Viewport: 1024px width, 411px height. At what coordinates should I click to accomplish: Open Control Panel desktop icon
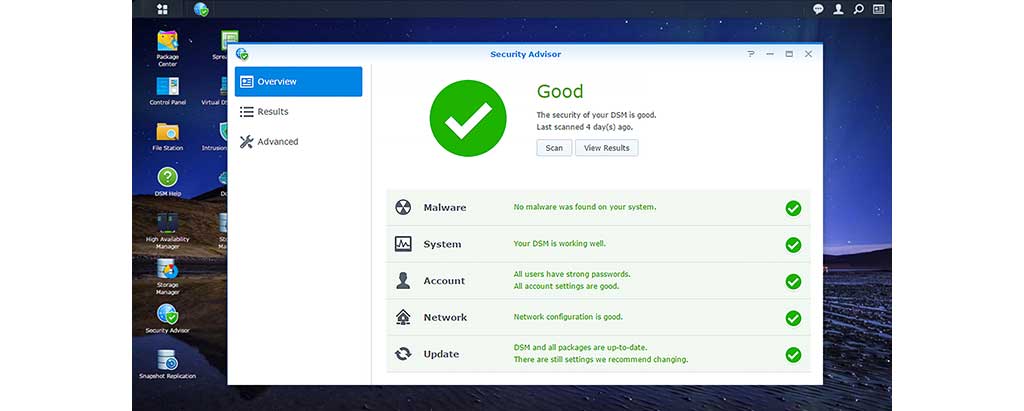coord(167,91)
